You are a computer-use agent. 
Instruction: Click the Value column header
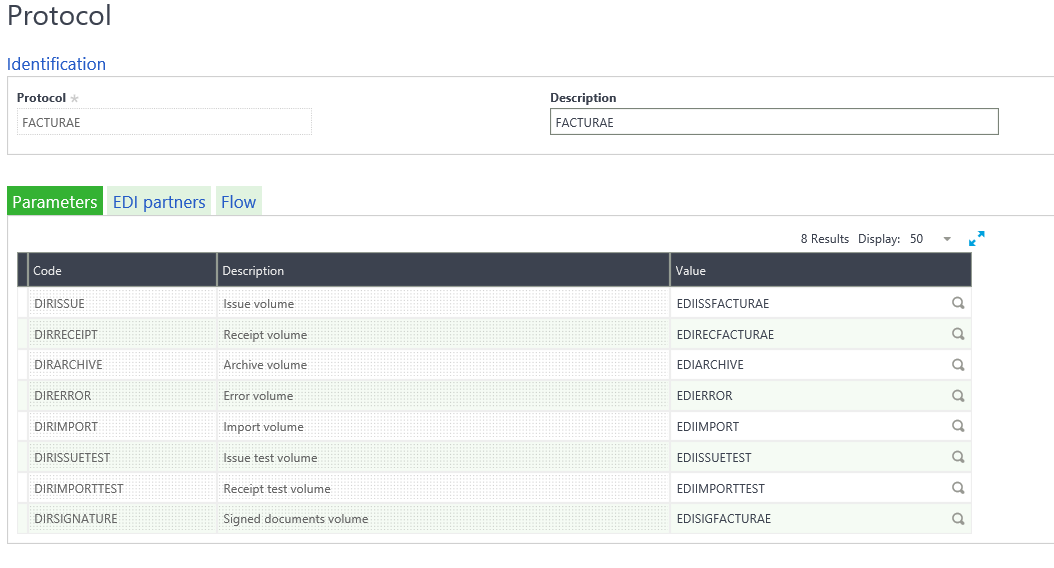pyautogui.click(x=819, y=270)
